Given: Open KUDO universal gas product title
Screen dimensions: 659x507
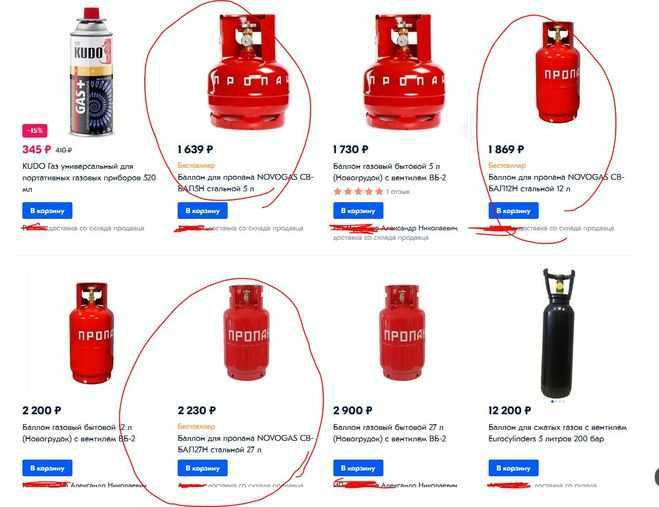Looking at the screenshot, I should coord(89,177).
